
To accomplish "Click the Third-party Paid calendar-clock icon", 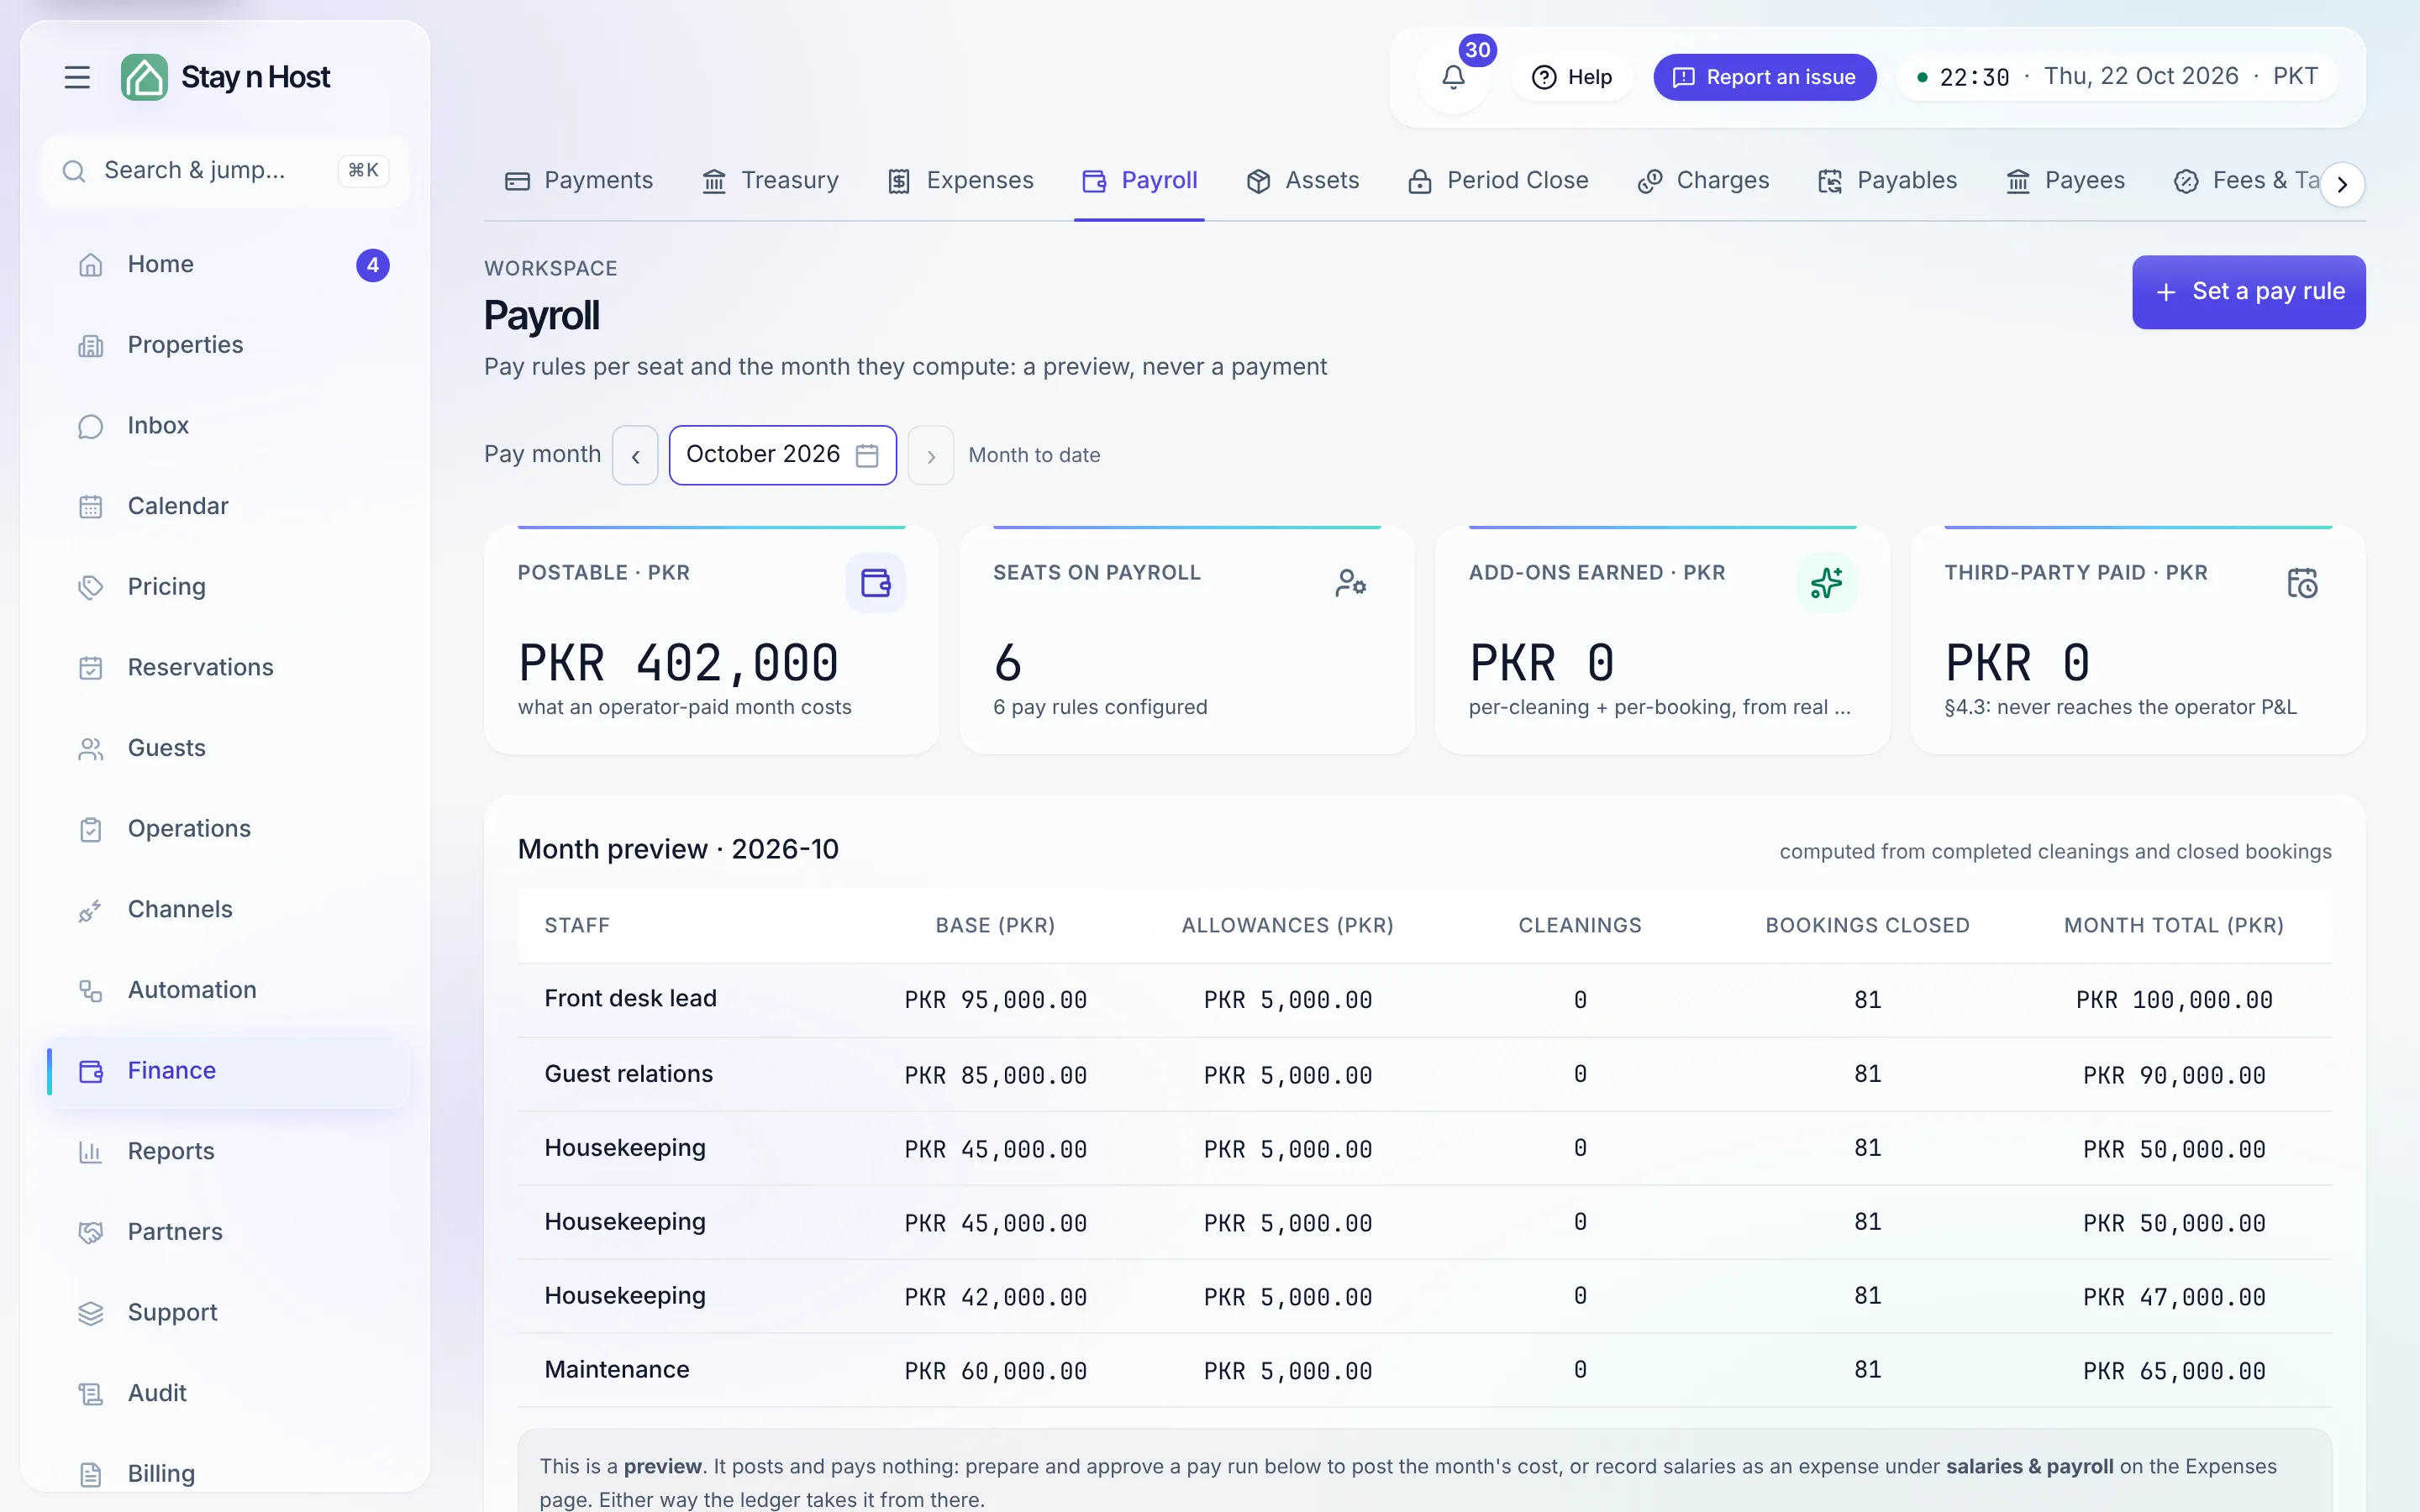I will point(2302,583).
